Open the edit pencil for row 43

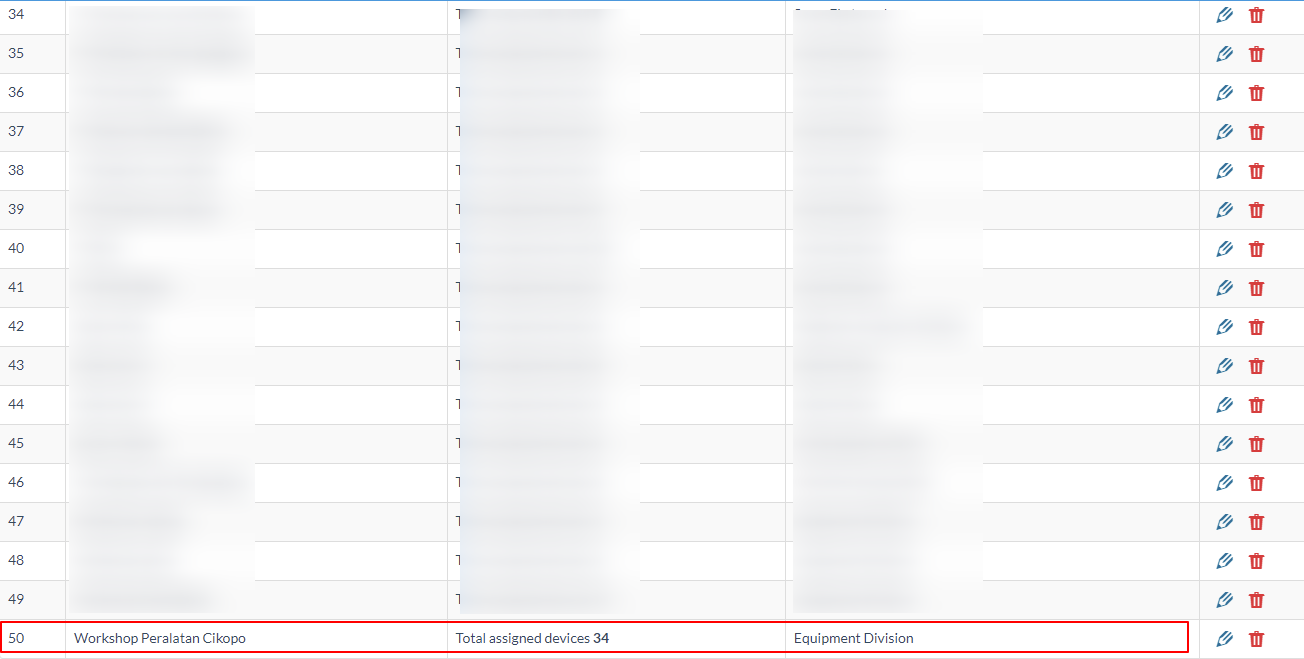(1224, 366)
